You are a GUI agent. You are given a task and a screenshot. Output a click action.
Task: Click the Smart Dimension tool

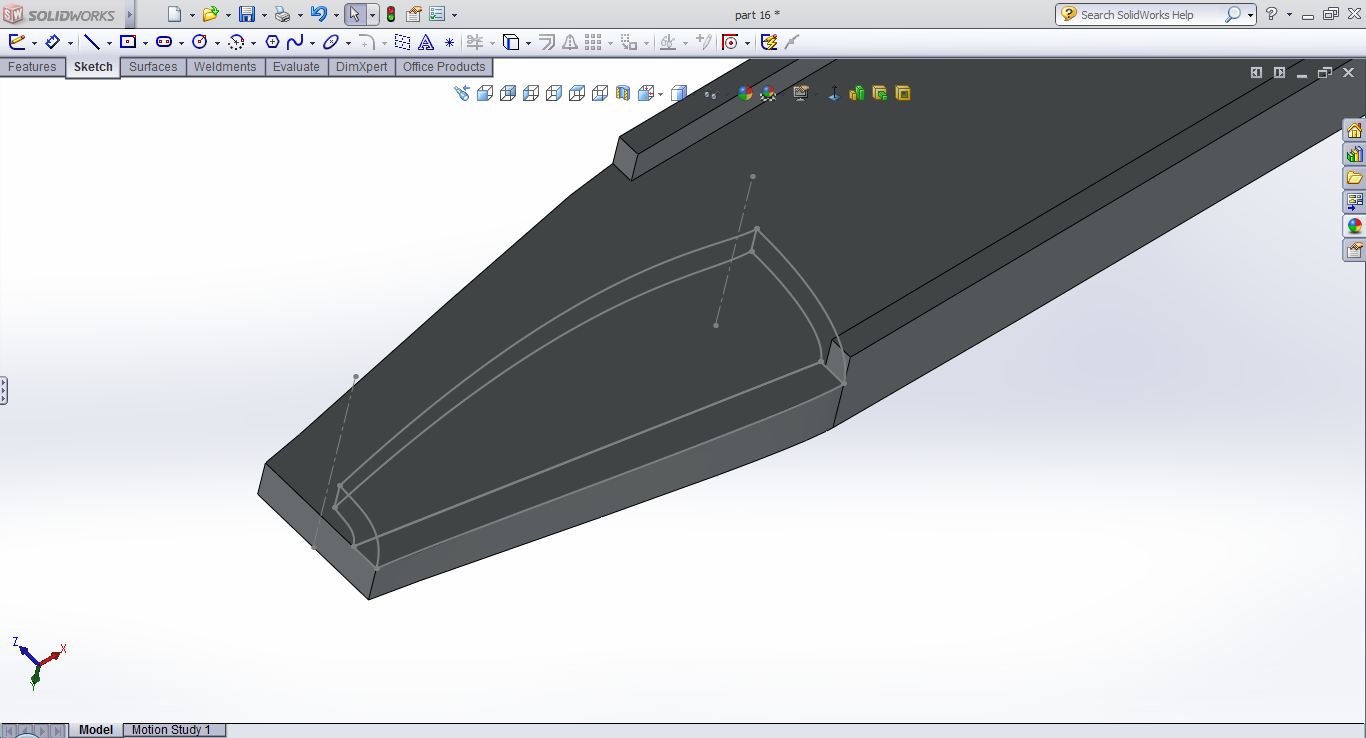51,42
